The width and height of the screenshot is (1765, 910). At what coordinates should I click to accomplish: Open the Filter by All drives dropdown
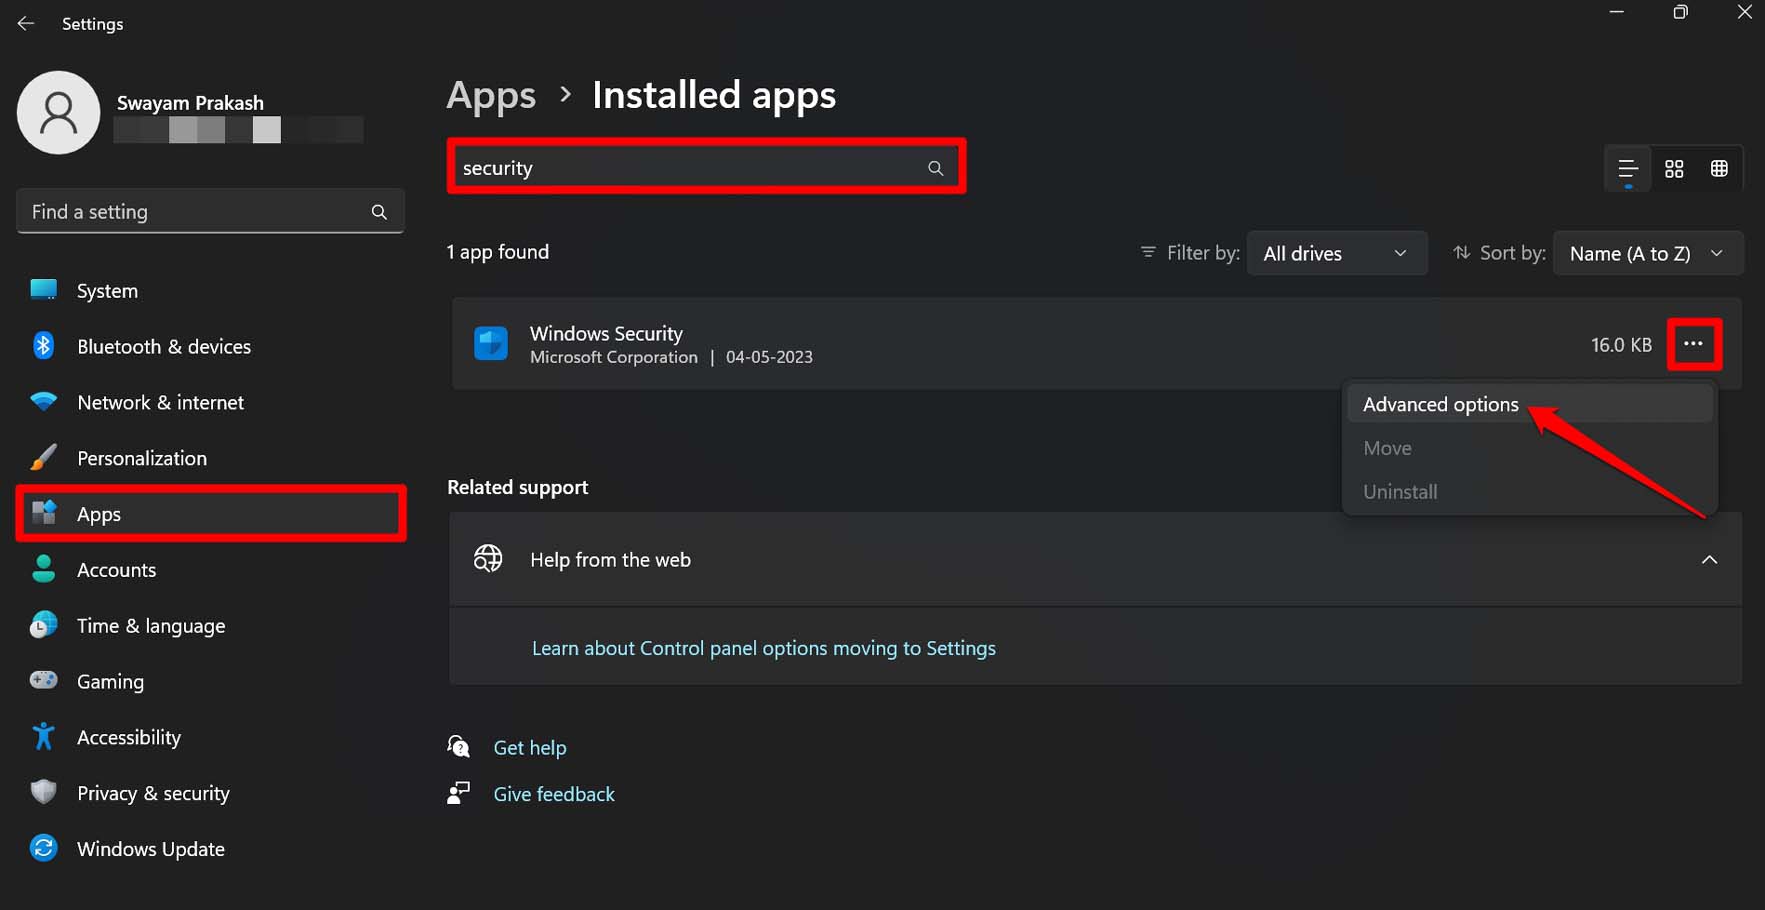tap(1336, 254)
